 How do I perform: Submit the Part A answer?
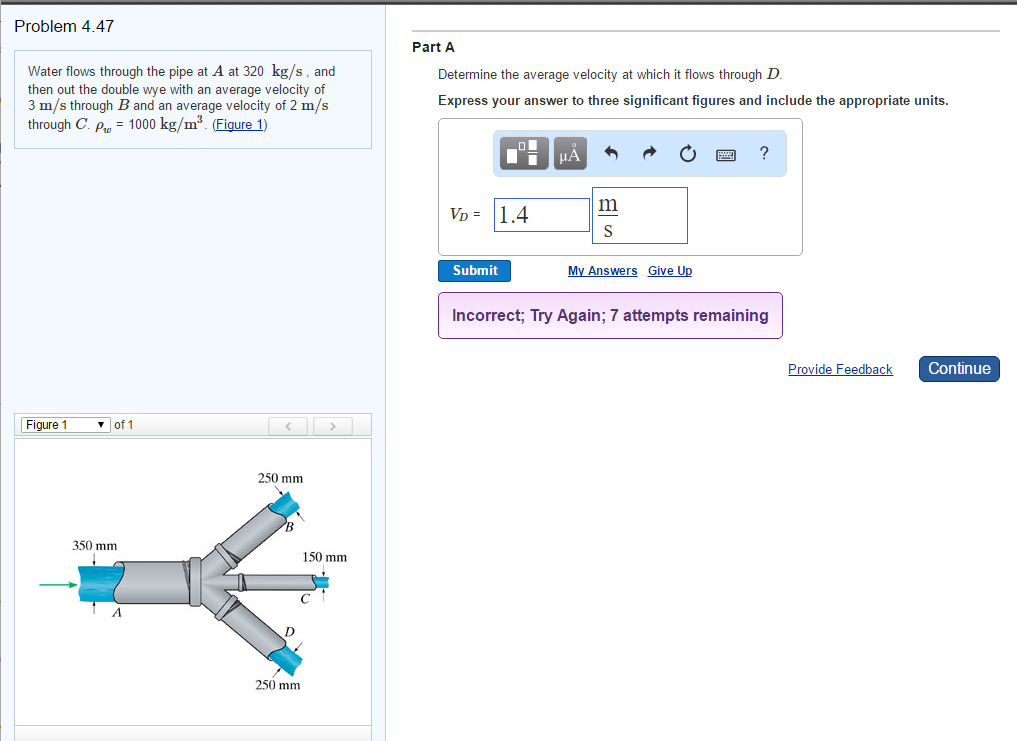(474, 270)
